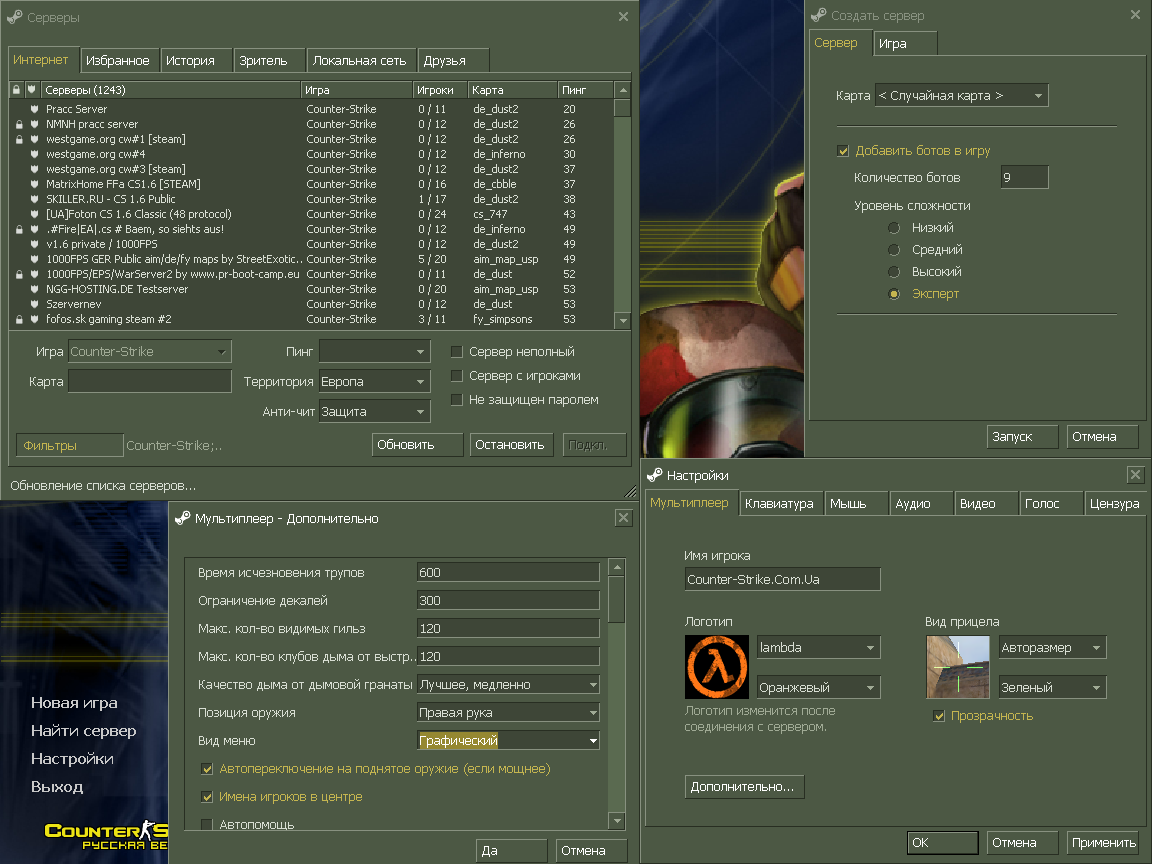
Task: Open the Зеленый crosshair color dropdown
Action: 1053,687
